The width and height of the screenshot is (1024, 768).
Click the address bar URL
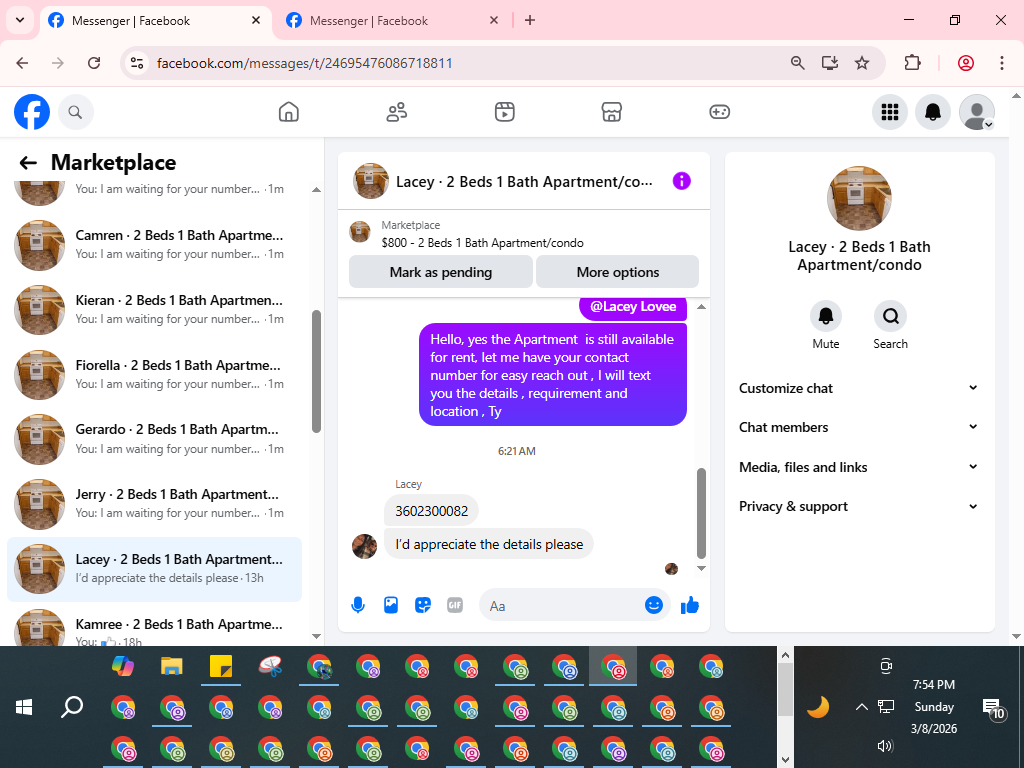(304, 63)
